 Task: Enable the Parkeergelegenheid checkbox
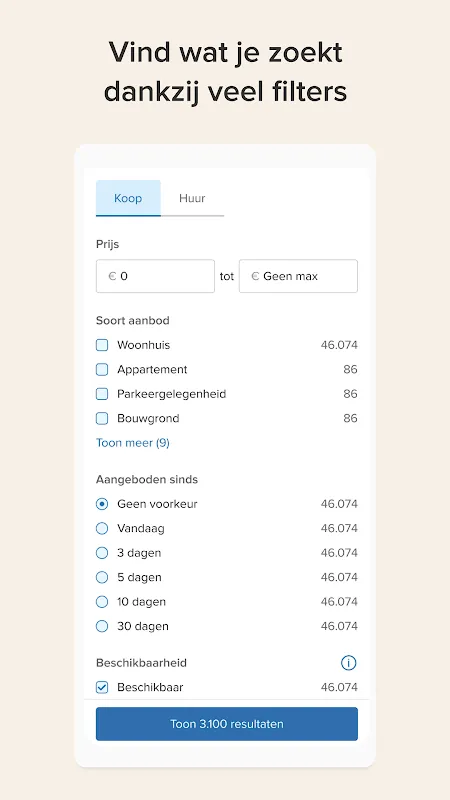tap(102, 394)
